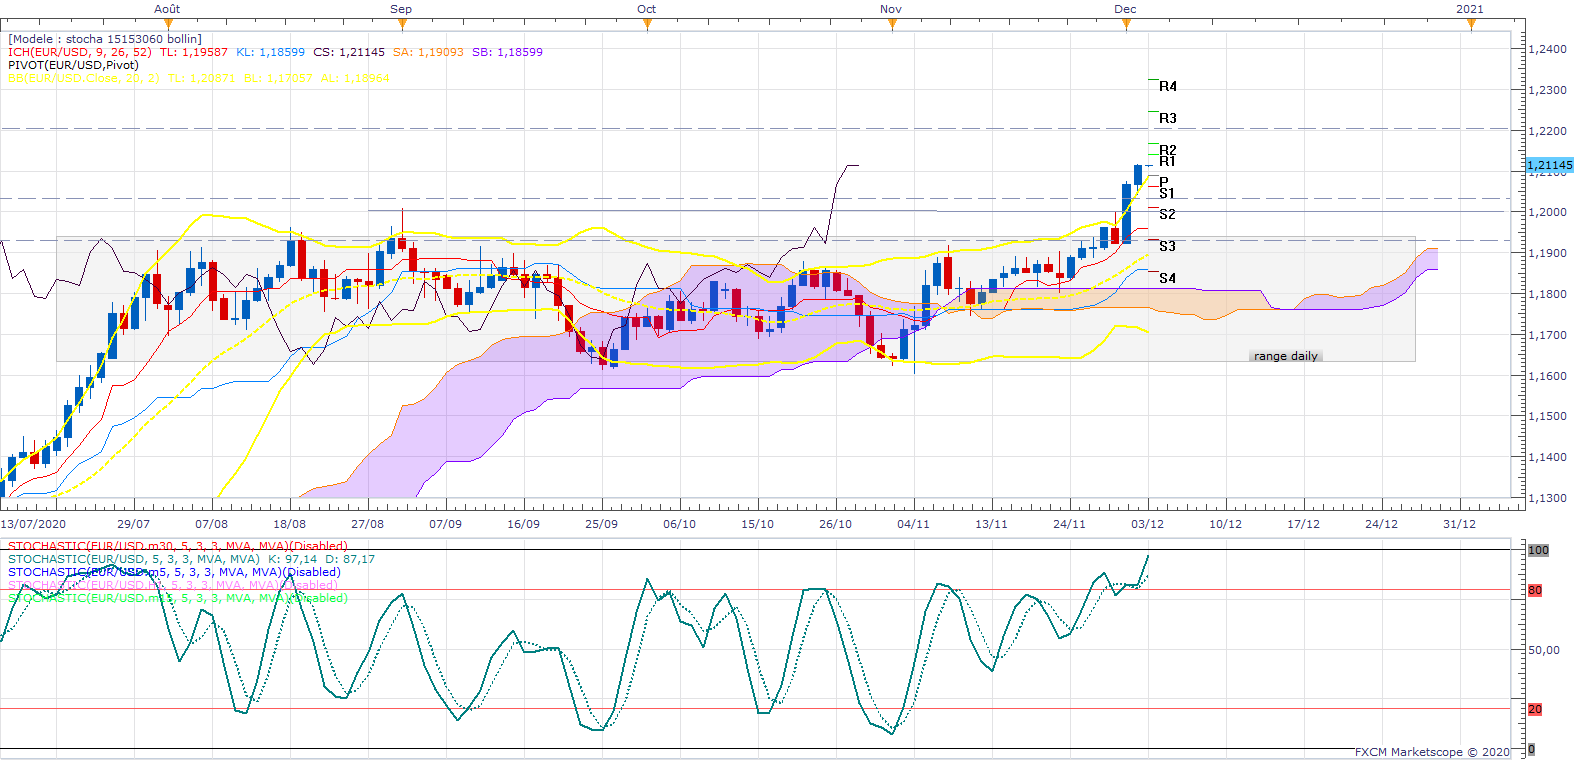Click the stochastic 20 oversold level tag

tap(1535, 709)
